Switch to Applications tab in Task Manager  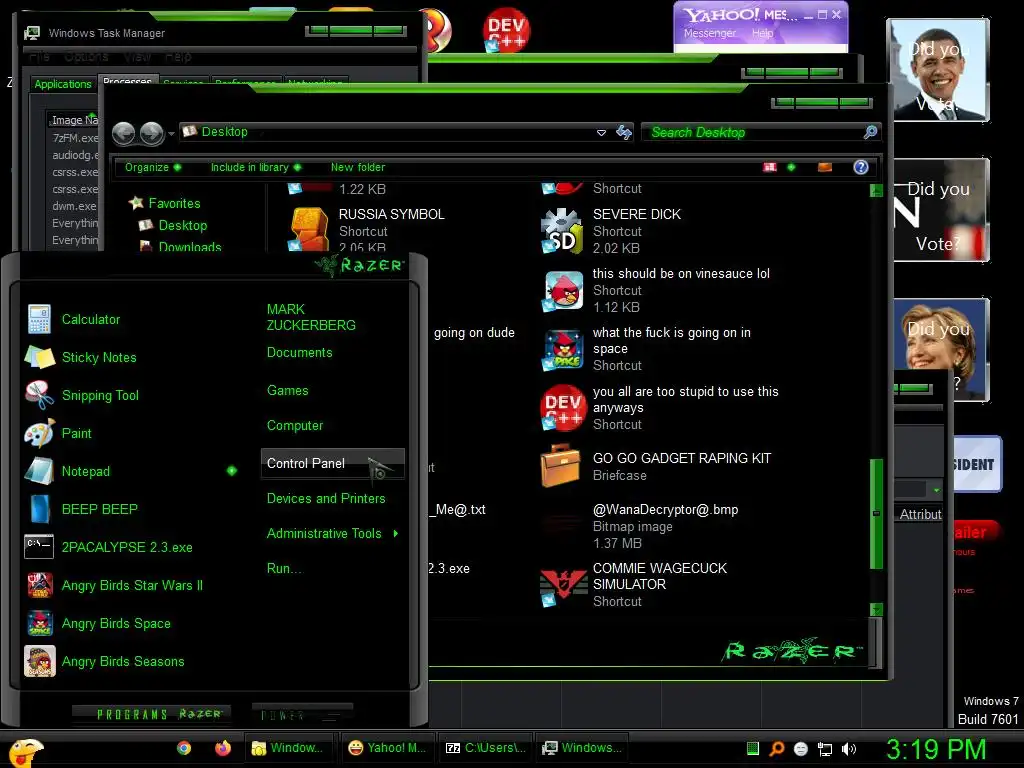(63, 84)
